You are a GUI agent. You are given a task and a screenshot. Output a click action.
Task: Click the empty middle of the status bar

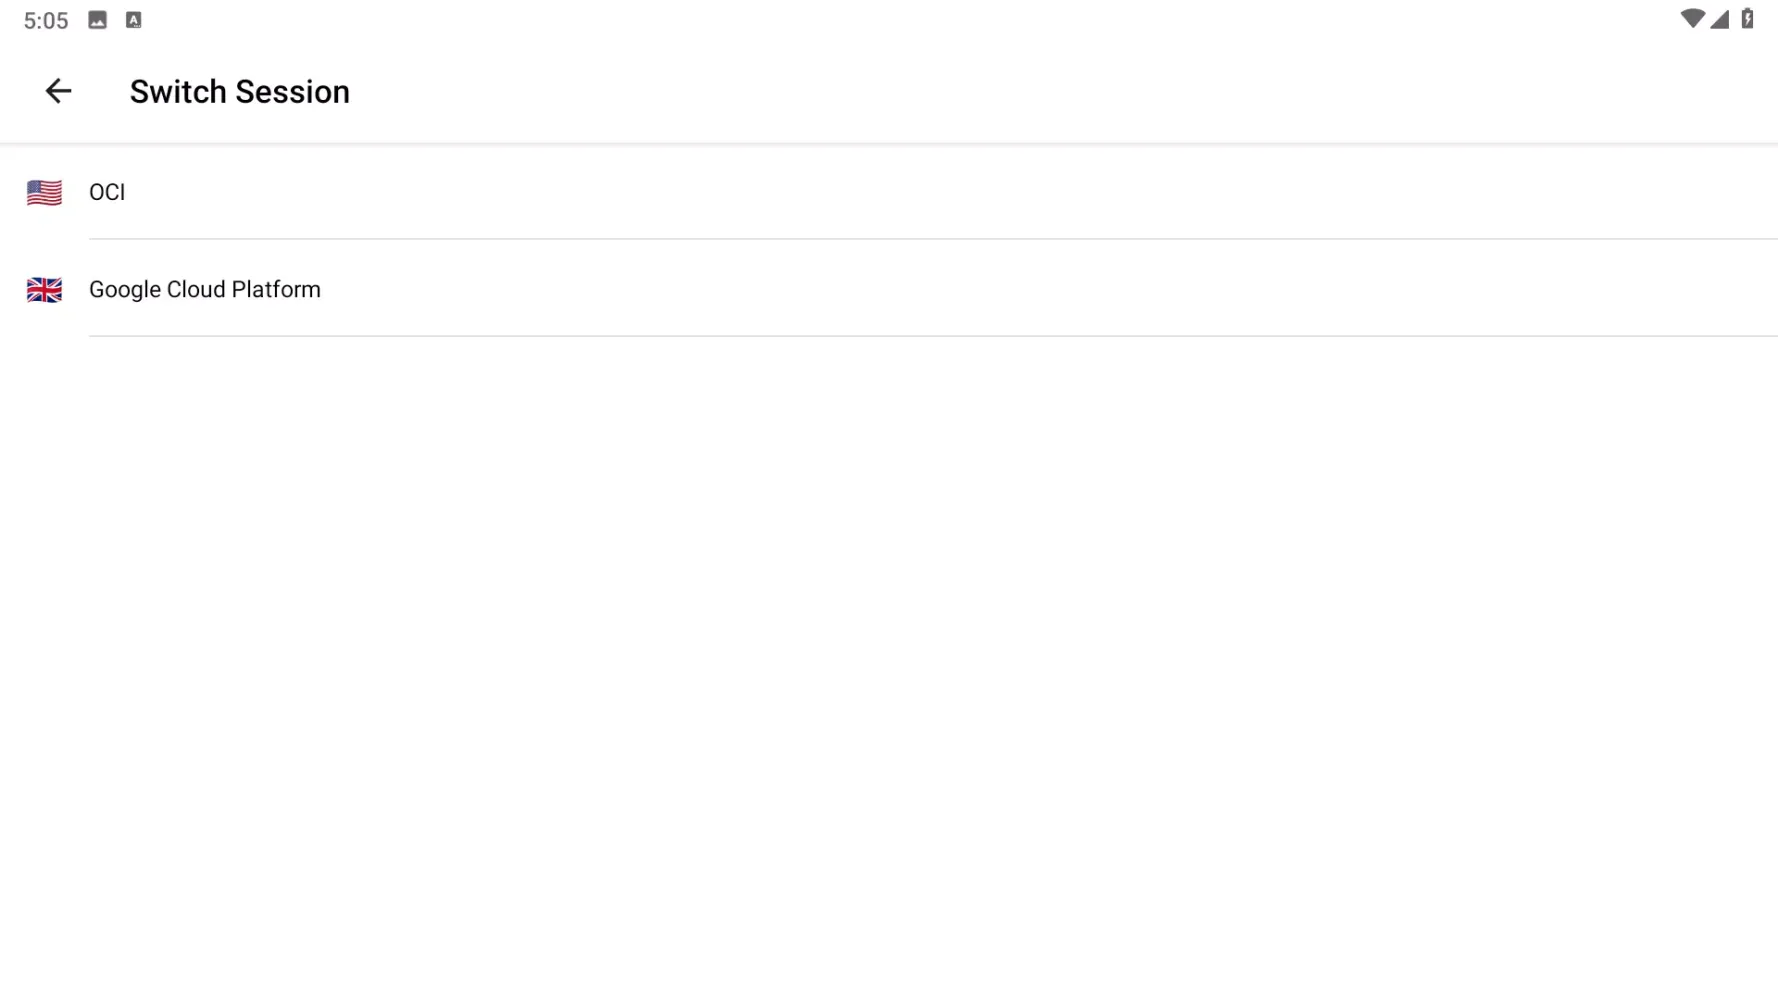889,20
